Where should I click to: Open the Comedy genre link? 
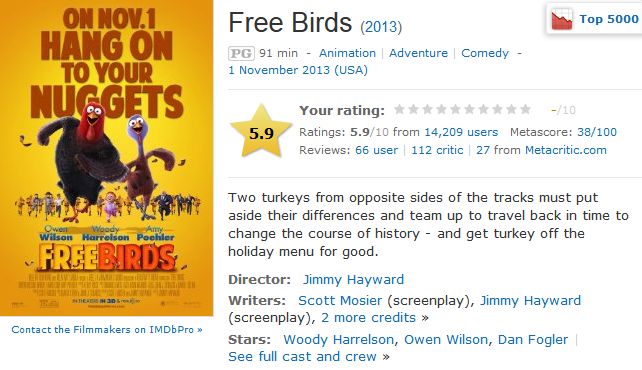(x=485, y=53)
